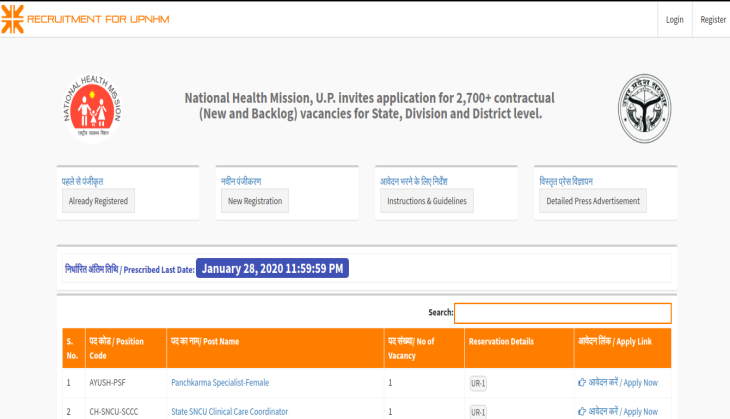Image resolution: width=730 pixels, height=419 pixels.
Task: Open State SNCU Clinical Care Coordinator link
Action: (230, 412)
